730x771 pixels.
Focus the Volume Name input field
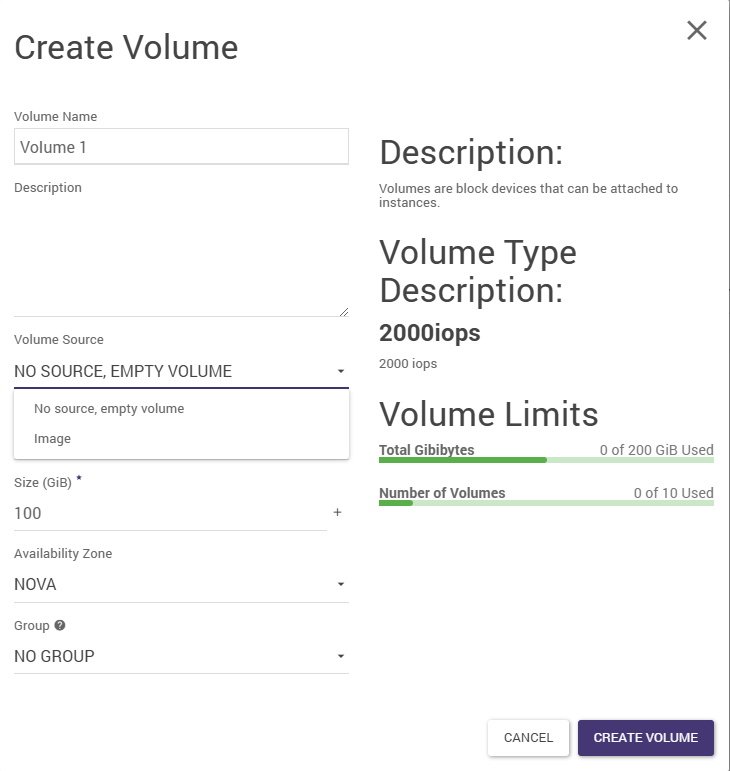pyautogui.click(x=181, y=147)
